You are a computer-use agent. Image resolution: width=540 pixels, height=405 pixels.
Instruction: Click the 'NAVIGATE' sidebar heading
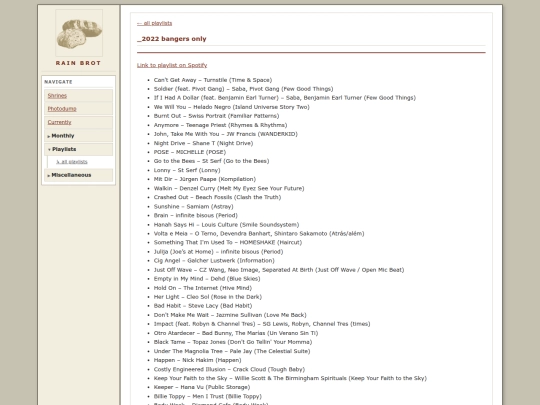coord(59,82)
